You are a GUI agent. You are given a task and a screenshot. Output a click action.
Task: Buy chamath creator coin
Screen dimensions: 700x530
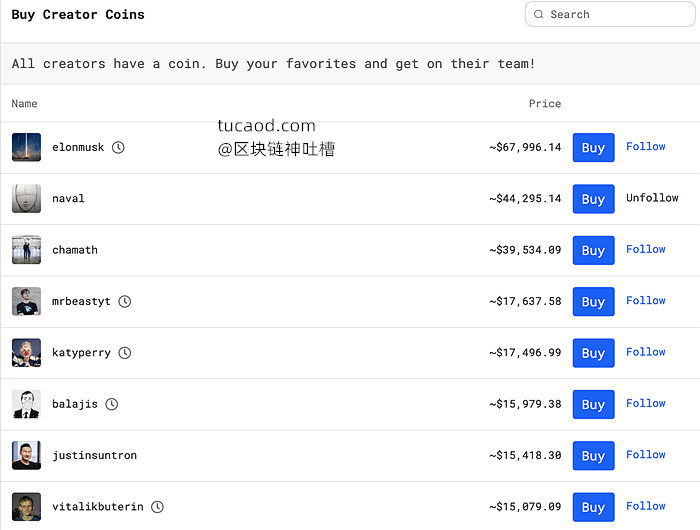click(x=593, y=250)
